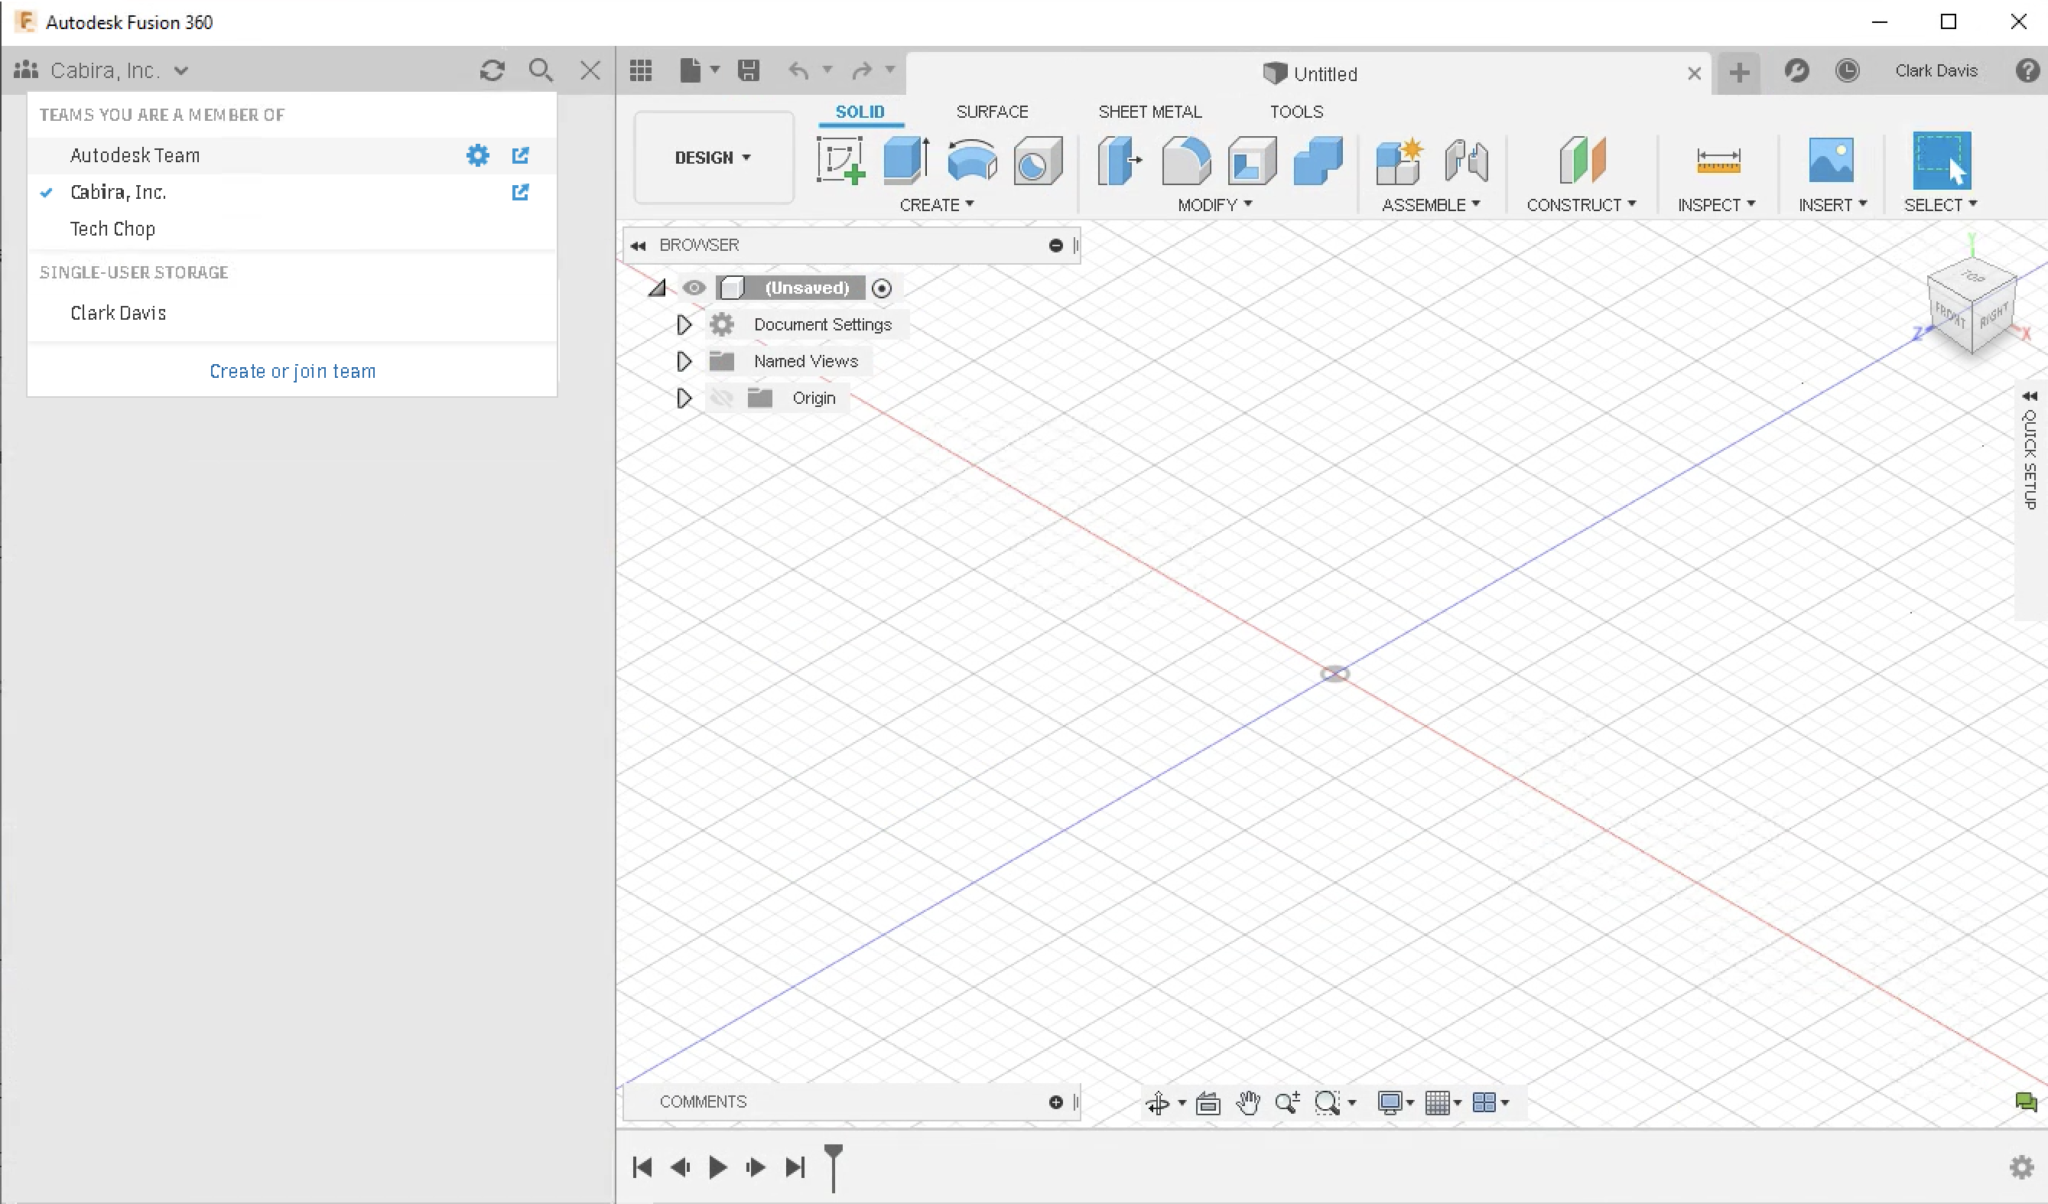Click the Create Sketch tool icon
Viewport: 2048px width, 1204px height.
click(x=840, y=161)
